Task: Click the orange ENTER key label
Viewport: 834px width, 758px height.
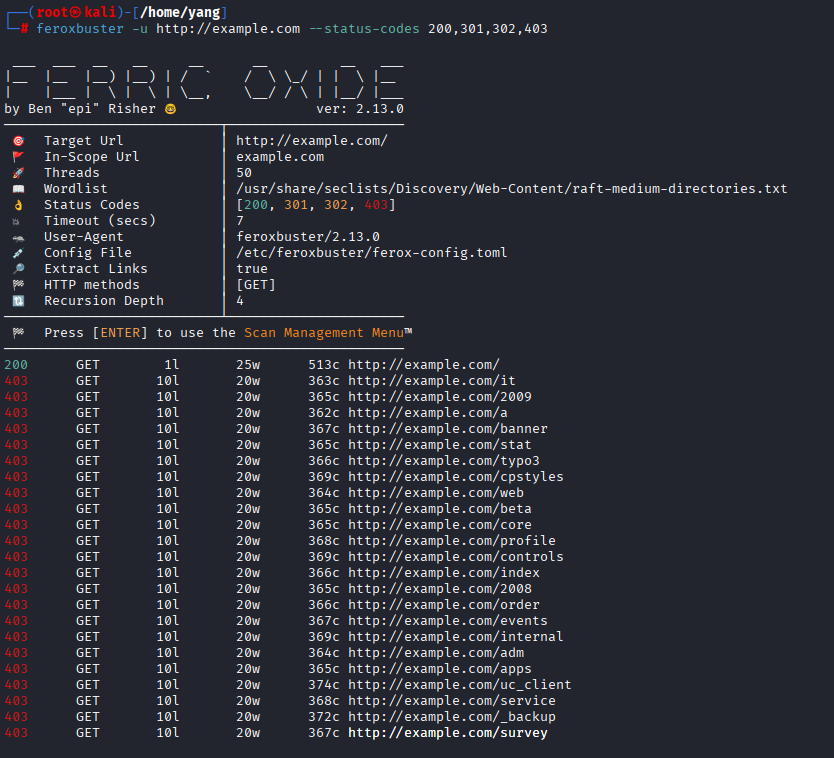Action: coord(124,333)
